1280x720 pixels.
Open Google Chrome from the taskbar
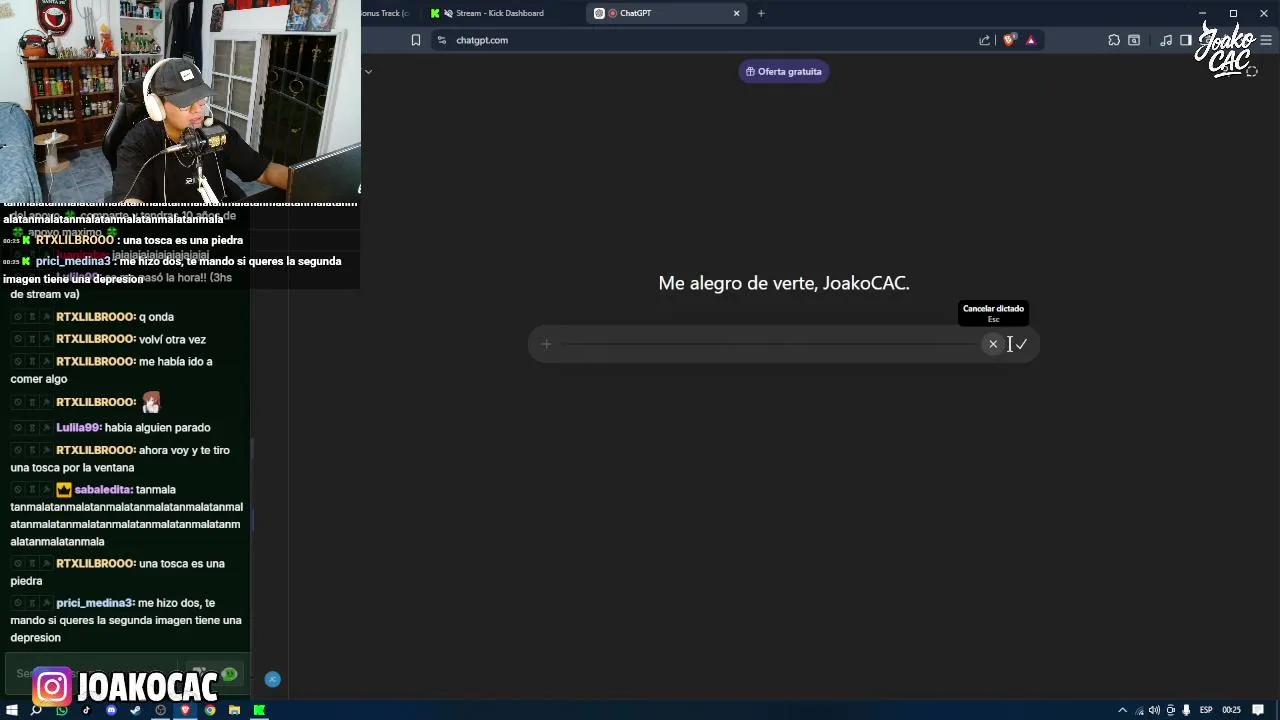(210, 710)
